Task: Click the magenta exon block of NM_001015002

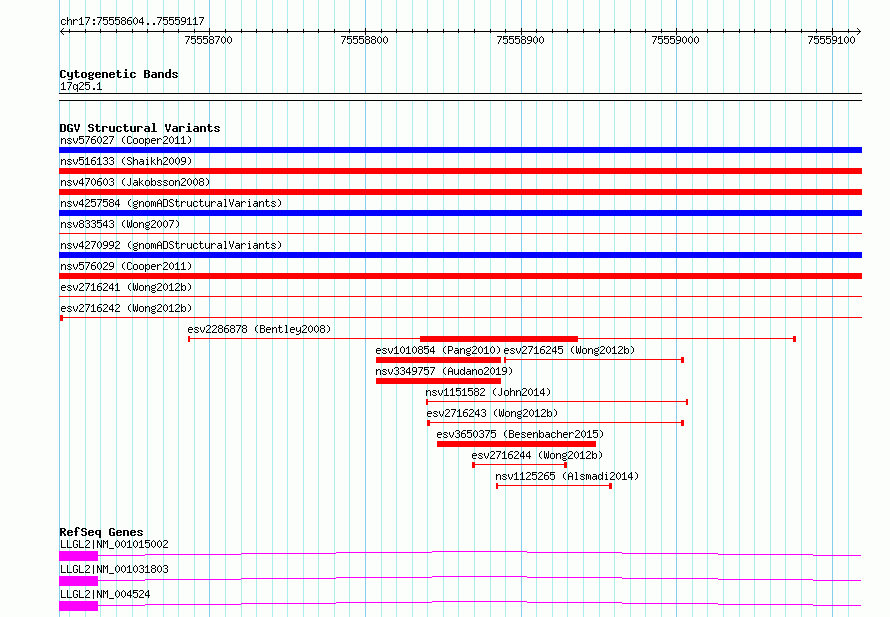Action: point(79,556)
